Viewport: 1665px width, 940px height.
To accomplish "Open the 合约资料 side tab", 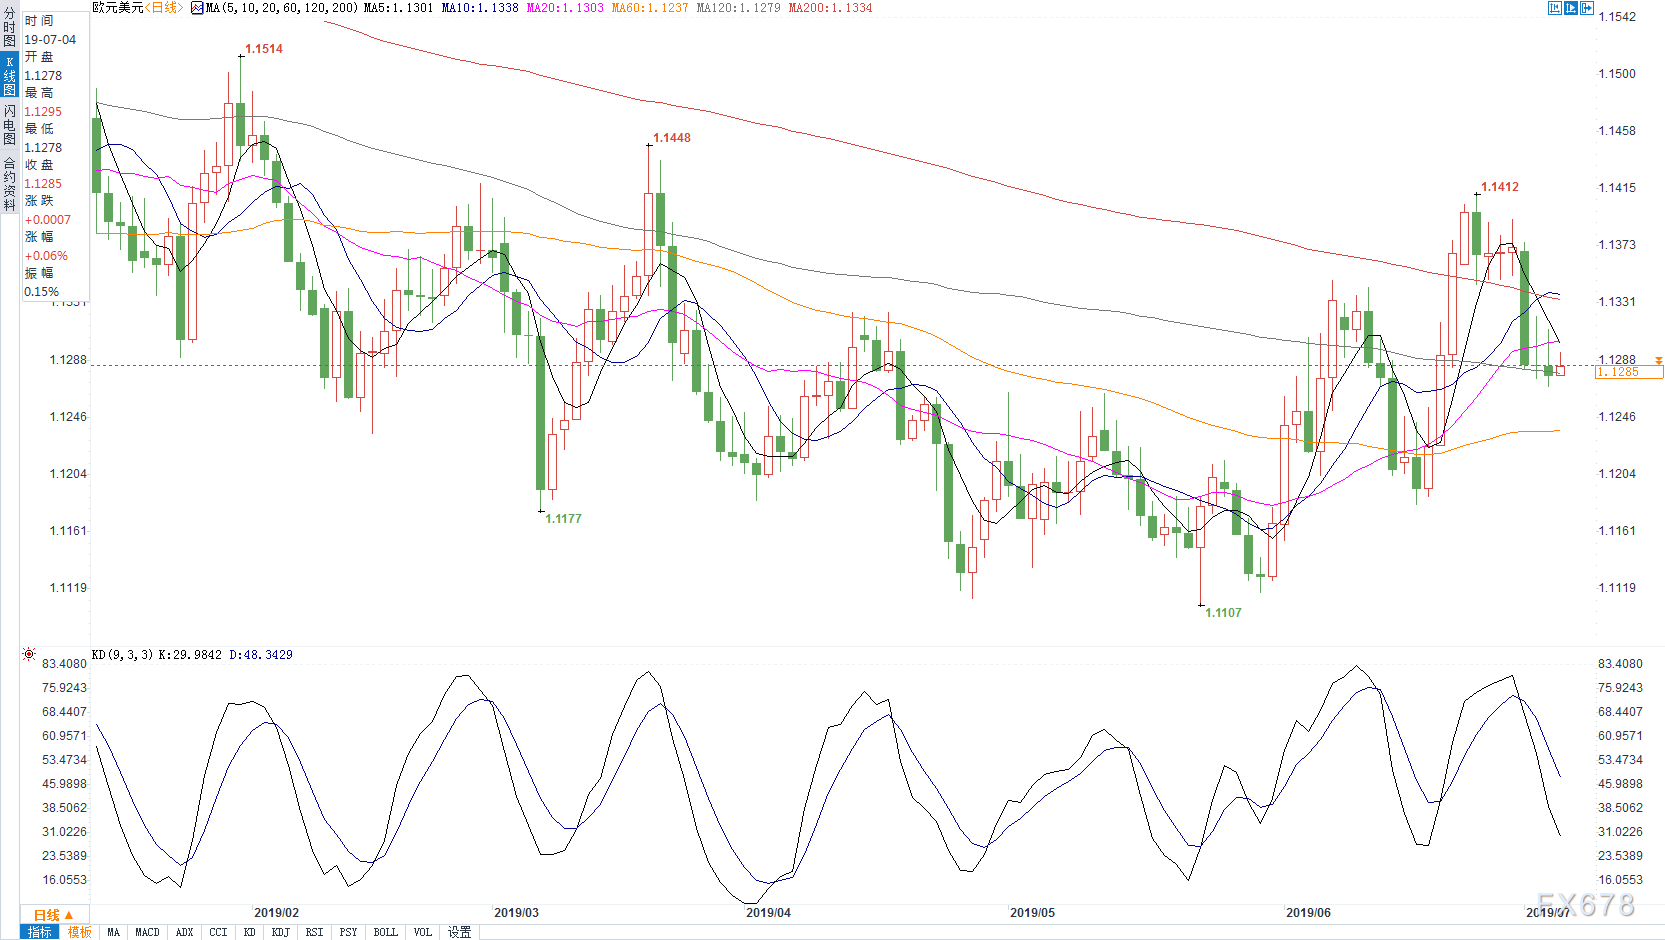I will (9, 183).
